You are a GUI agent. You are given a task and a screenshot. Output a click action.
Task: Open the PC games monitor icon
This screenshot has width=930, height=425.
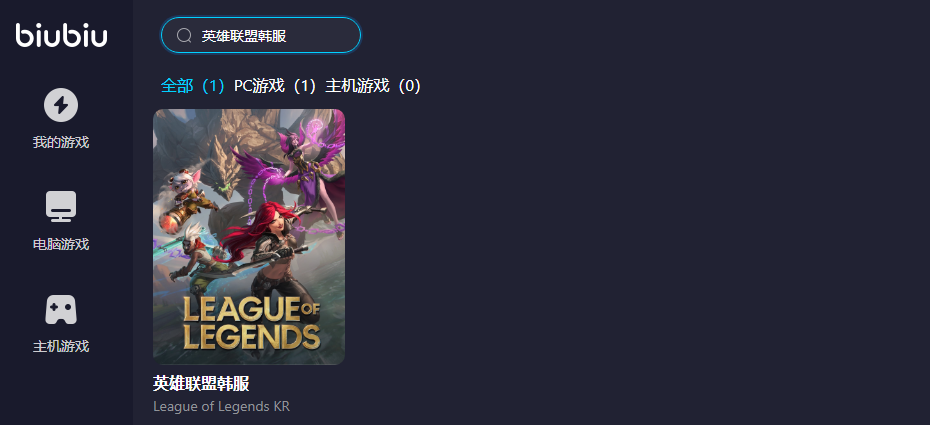(x=61, y=206)
